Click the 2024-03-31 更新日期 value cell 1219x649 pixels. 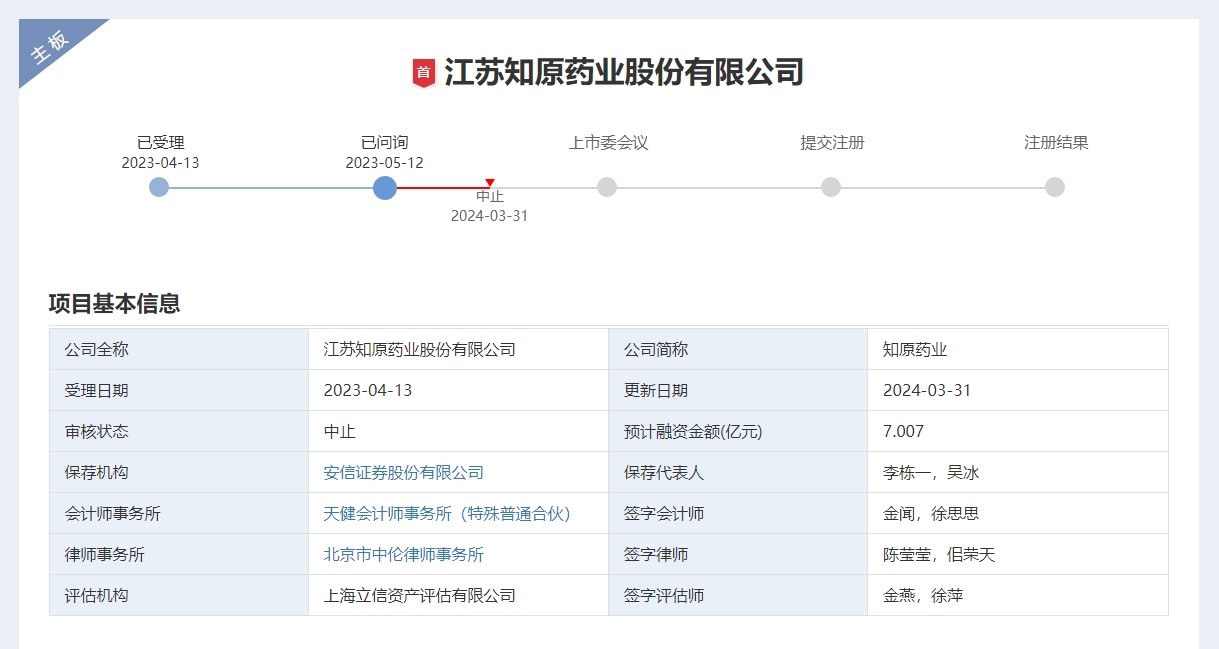click(x=1018, y=390)
